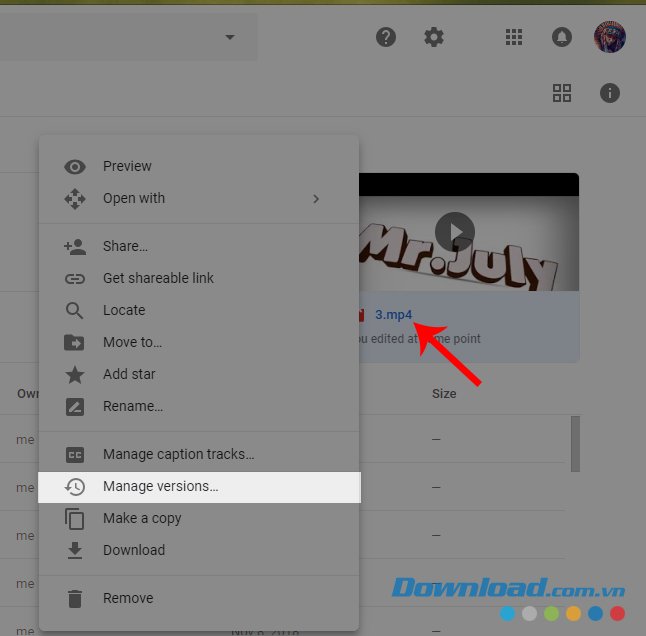The image size is (646, 636).
Task: Click Get shareable link option
Action: 158,278
